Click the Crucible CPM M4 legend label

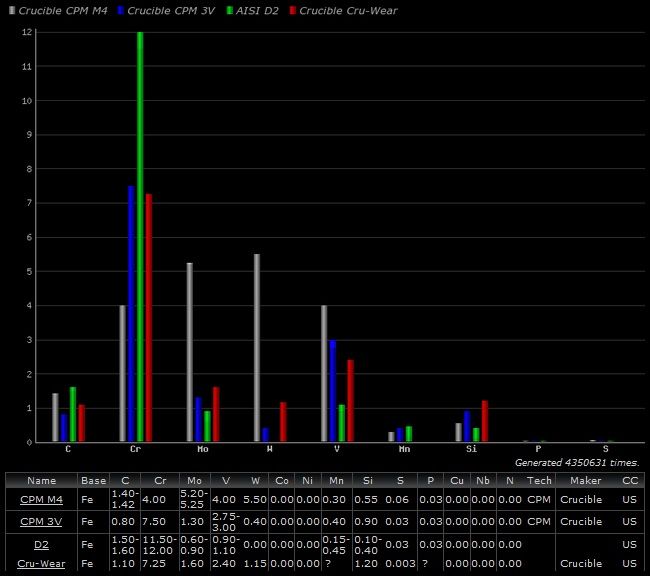coord(63,11)
